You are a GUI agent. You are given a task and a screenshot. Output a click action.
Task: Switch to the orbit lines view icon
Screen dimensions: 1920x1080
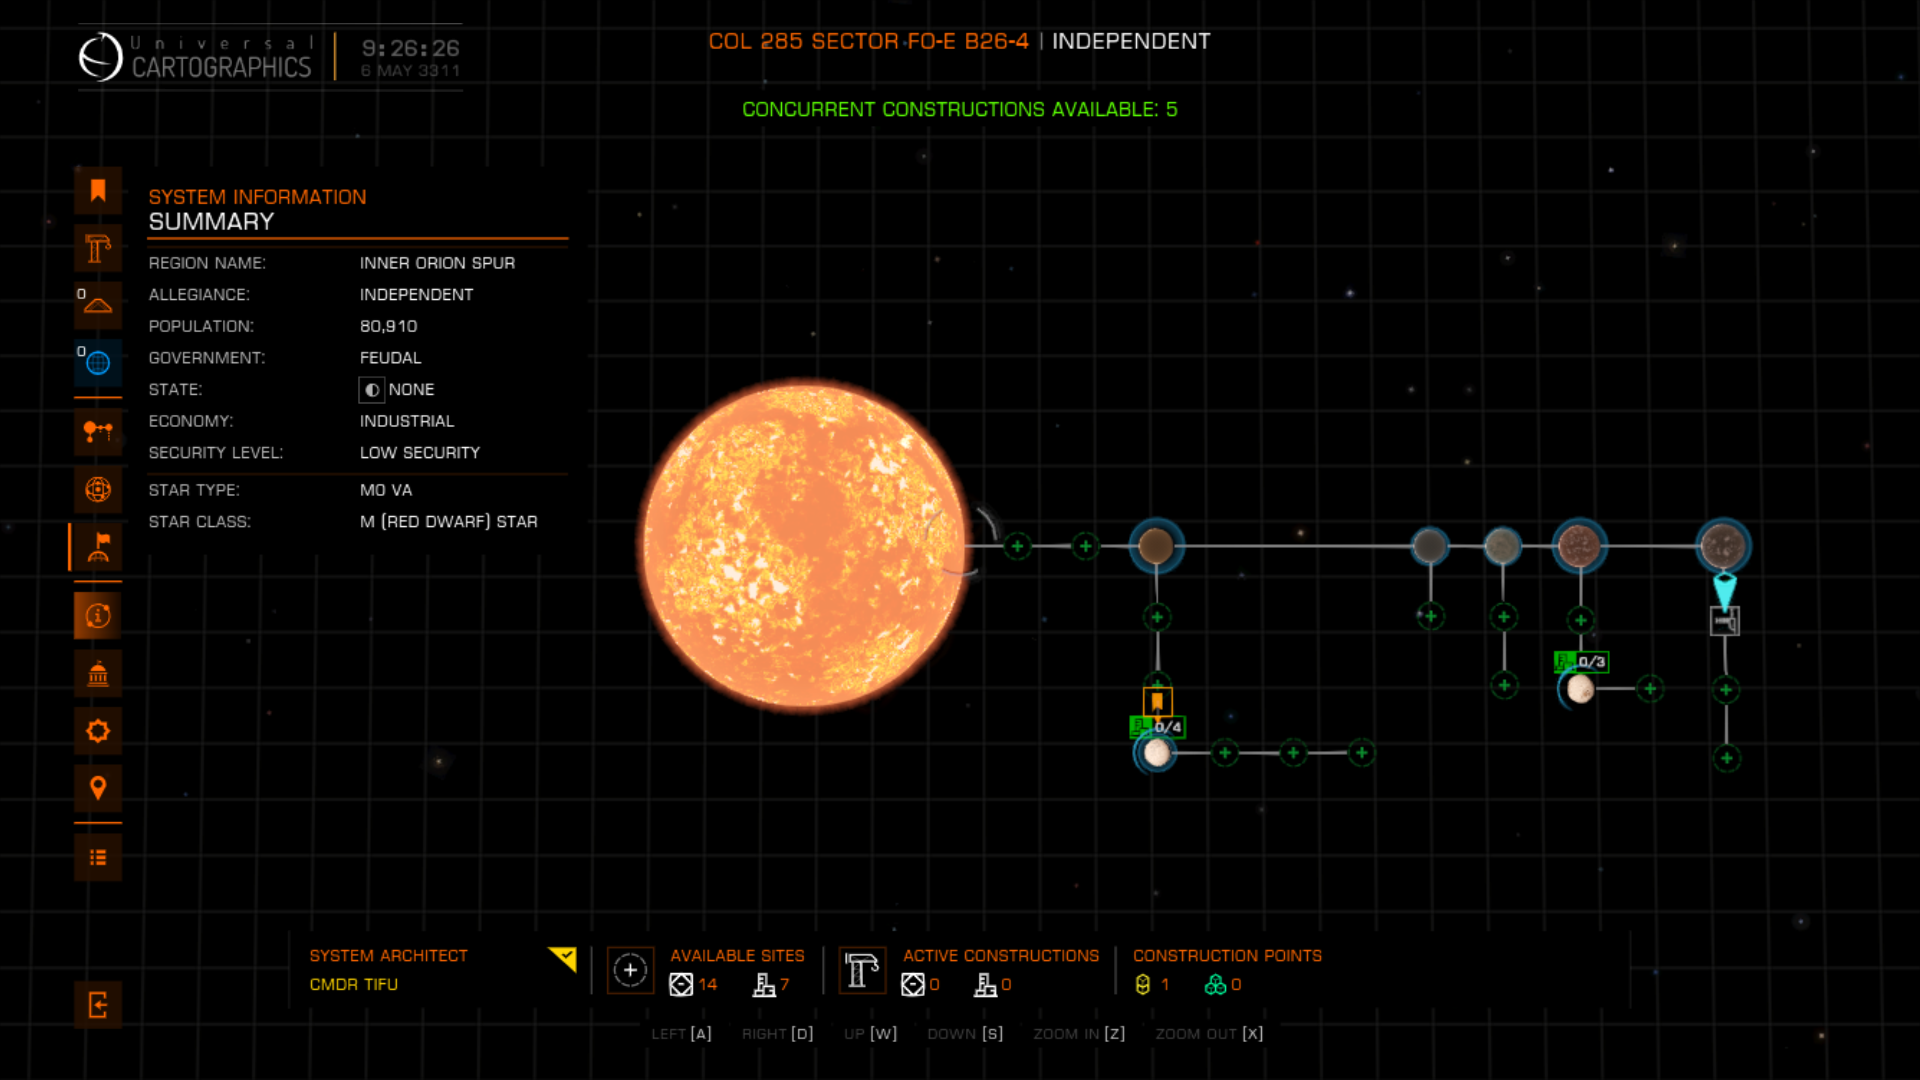(98, 432)
